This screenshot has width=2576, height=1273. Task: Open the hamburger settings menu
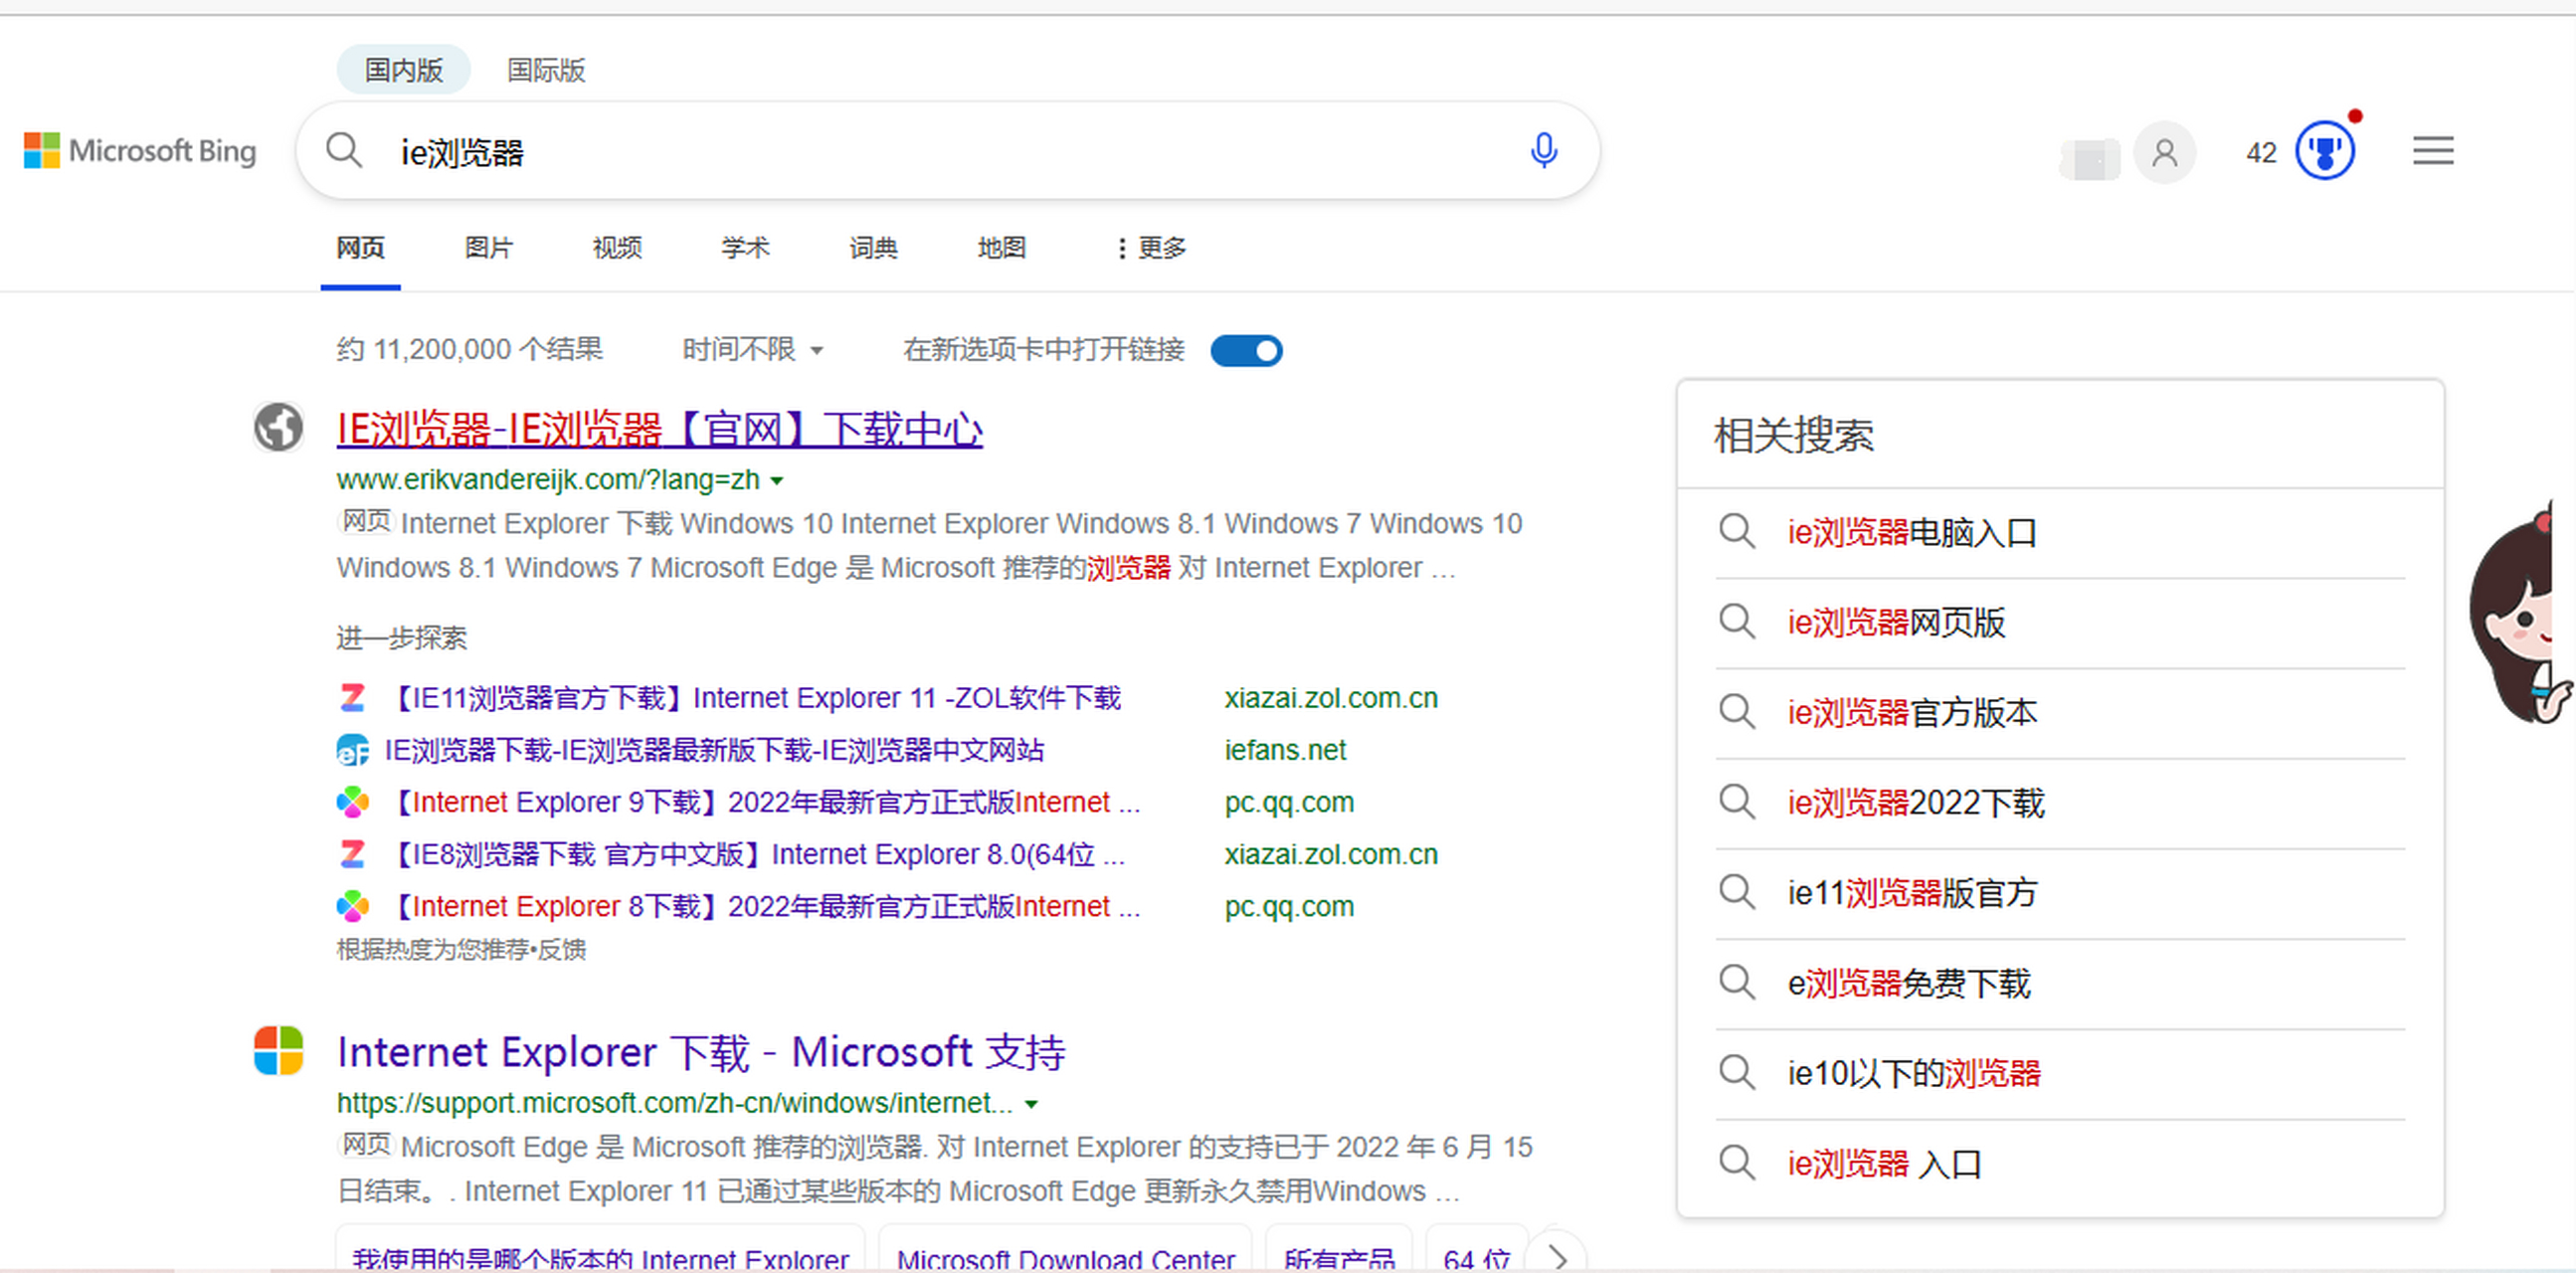[2433, 151]
